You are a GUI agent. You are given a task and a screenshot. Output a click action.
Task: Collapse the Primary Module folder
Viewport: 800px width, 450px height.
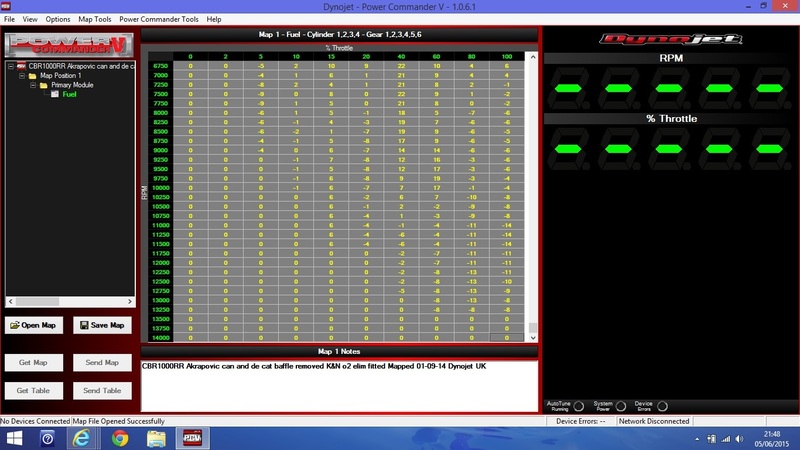point(33,85)
